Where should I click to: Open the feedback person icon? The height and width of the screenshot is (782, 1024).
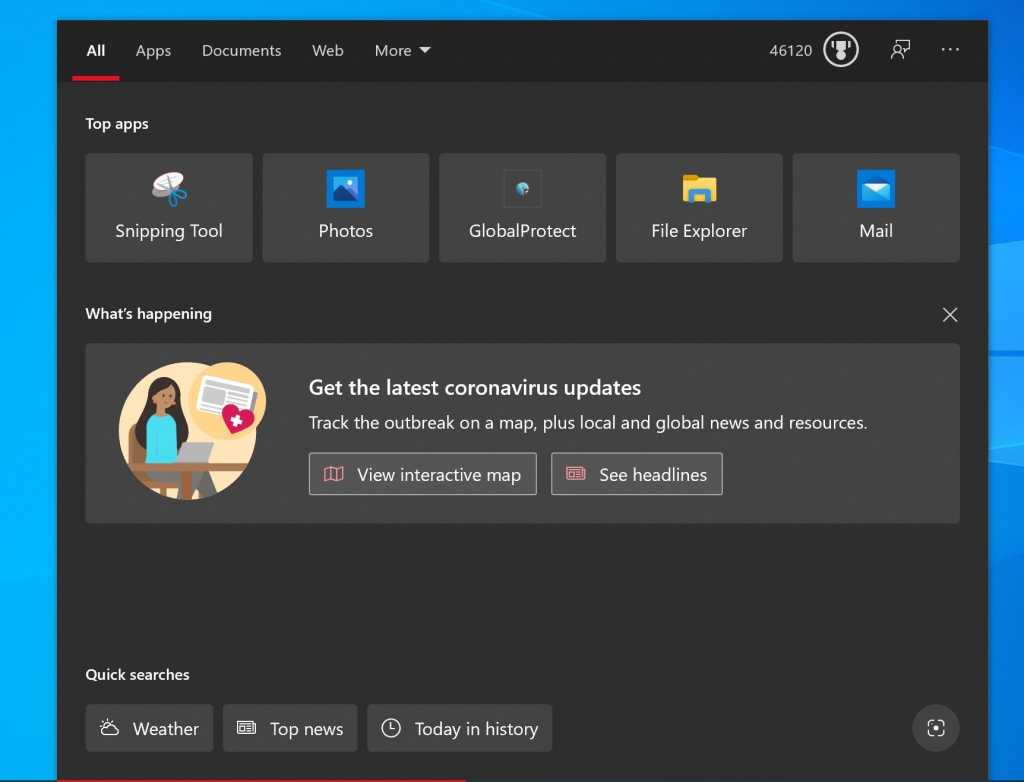[900, 50]
